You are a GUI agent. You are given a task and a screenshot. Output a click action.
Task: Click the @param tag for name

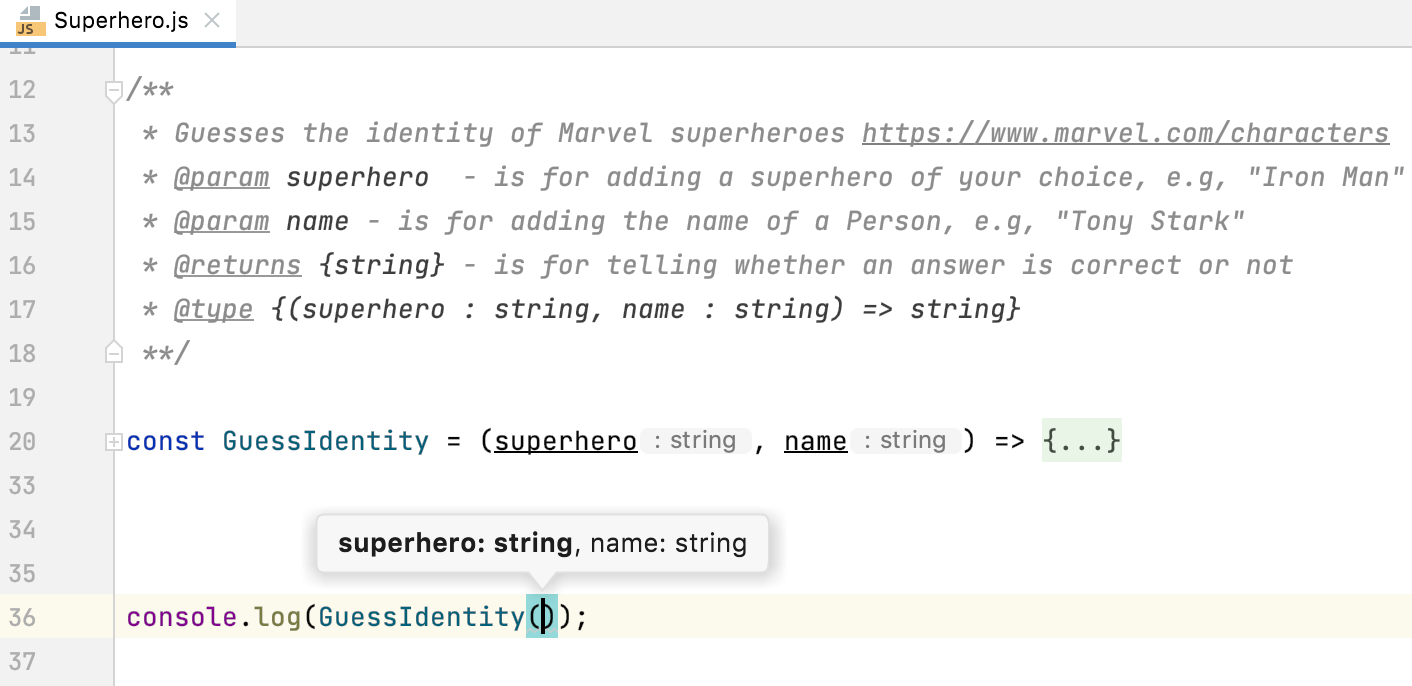coord(221,221)
